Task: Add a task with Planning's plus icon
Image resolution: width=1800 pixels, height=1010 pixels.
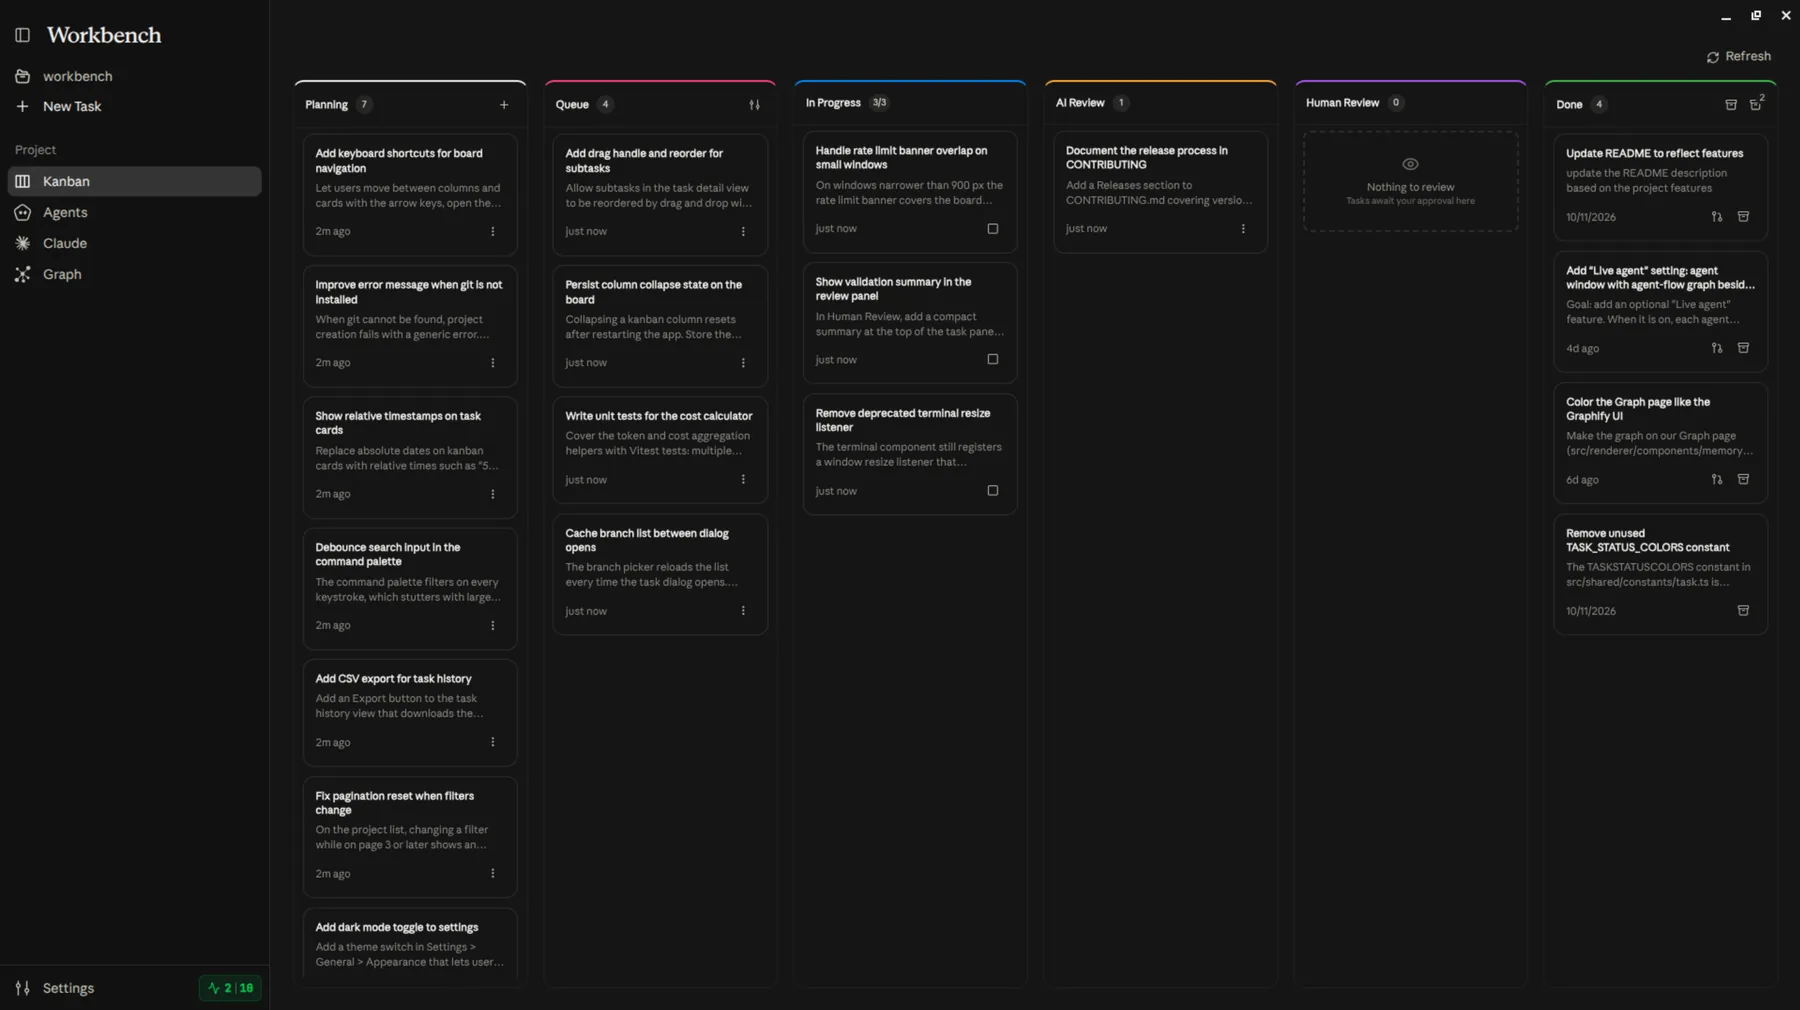Action: (504, 105)
